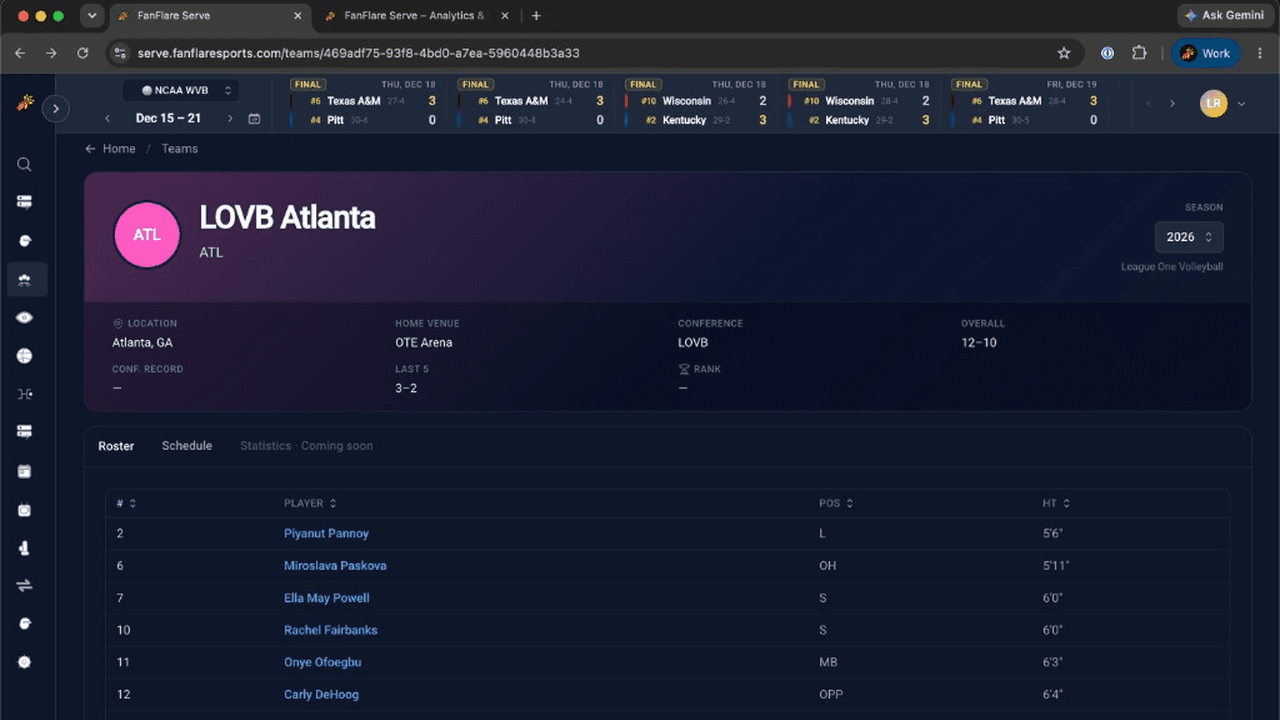Open Rachel Fairbanks' player page

331,630
